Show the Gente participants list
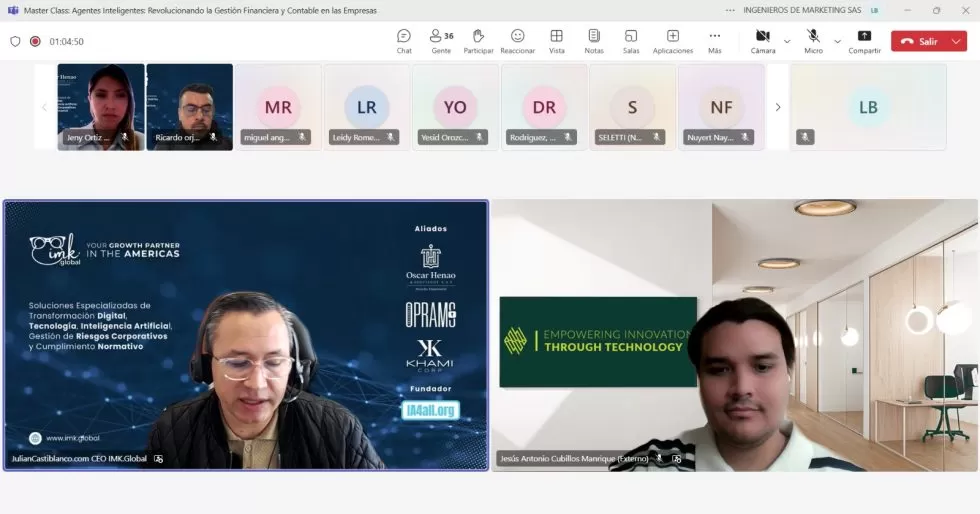The image size is (980, 514). point(441,41)
